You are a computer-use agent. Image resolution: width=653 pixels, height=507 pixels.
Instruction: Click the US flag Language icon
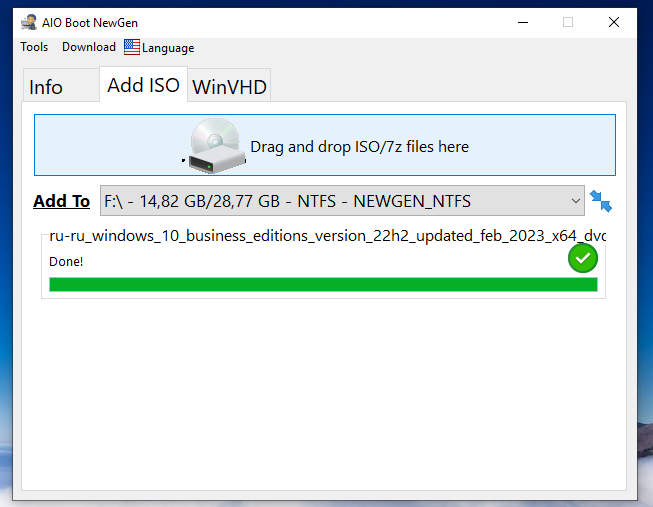pyautogui.click(x=132, y=47)
